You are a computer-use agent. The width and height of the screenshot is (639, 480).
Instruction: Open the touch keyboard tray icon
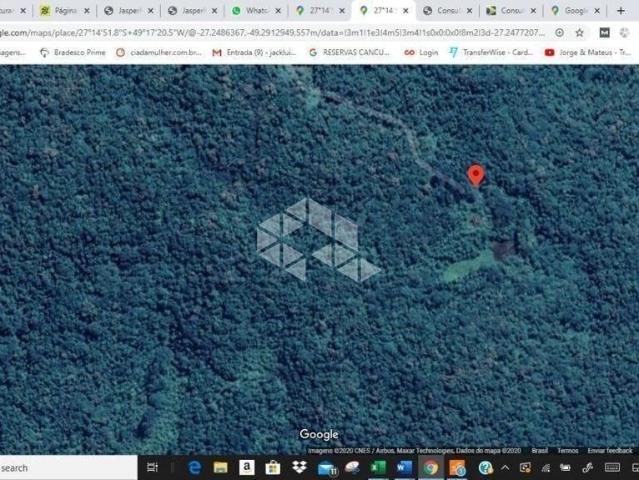point(613,468)
